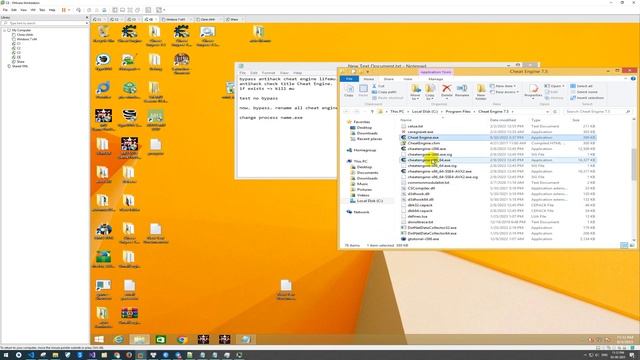Click the Search Cheat Engine 7.5 field
The height and width of the screenshot is (360, 640).
pyautogui.click(x=598, y=111)
